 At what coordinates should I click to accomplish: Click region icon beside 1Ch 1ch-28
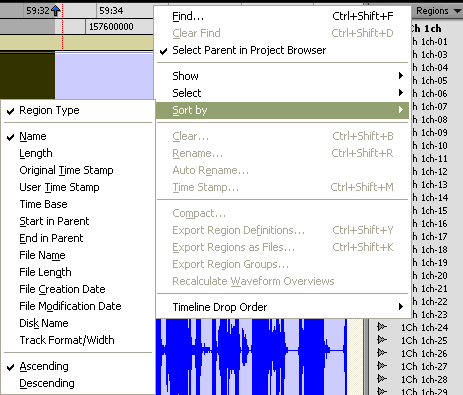coord(382,379)
